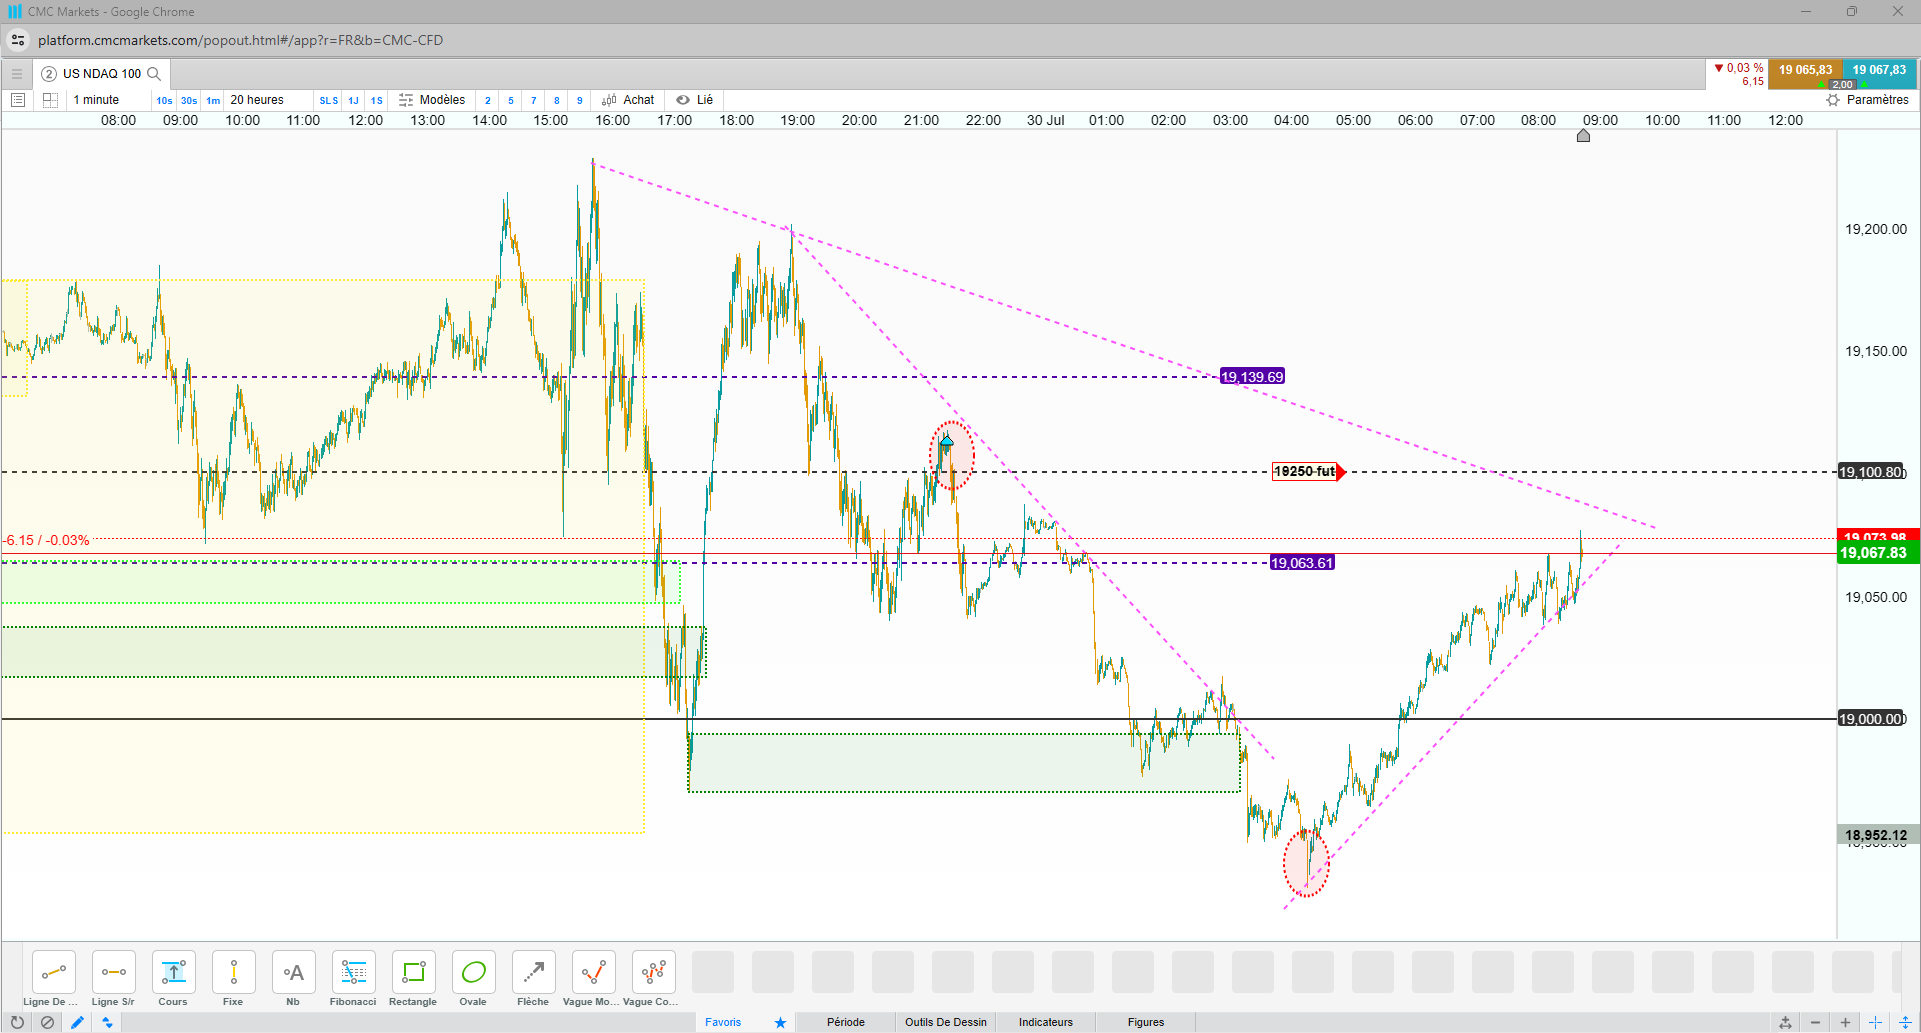Toggle the Lié eye link option

click(695, 100)
